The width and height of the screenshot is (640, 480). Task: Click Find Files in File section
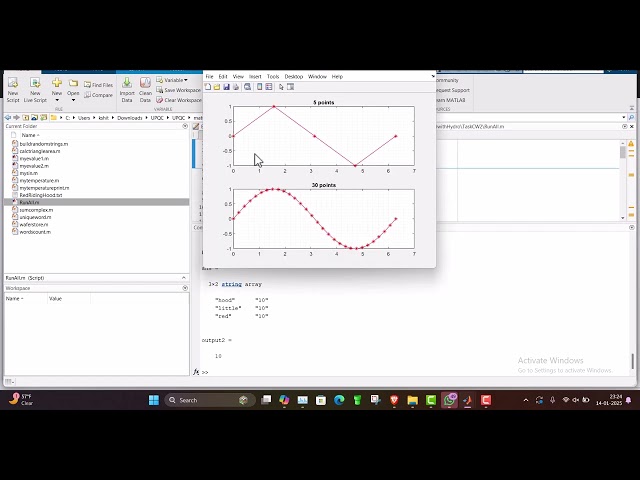(x=98, y=85)
